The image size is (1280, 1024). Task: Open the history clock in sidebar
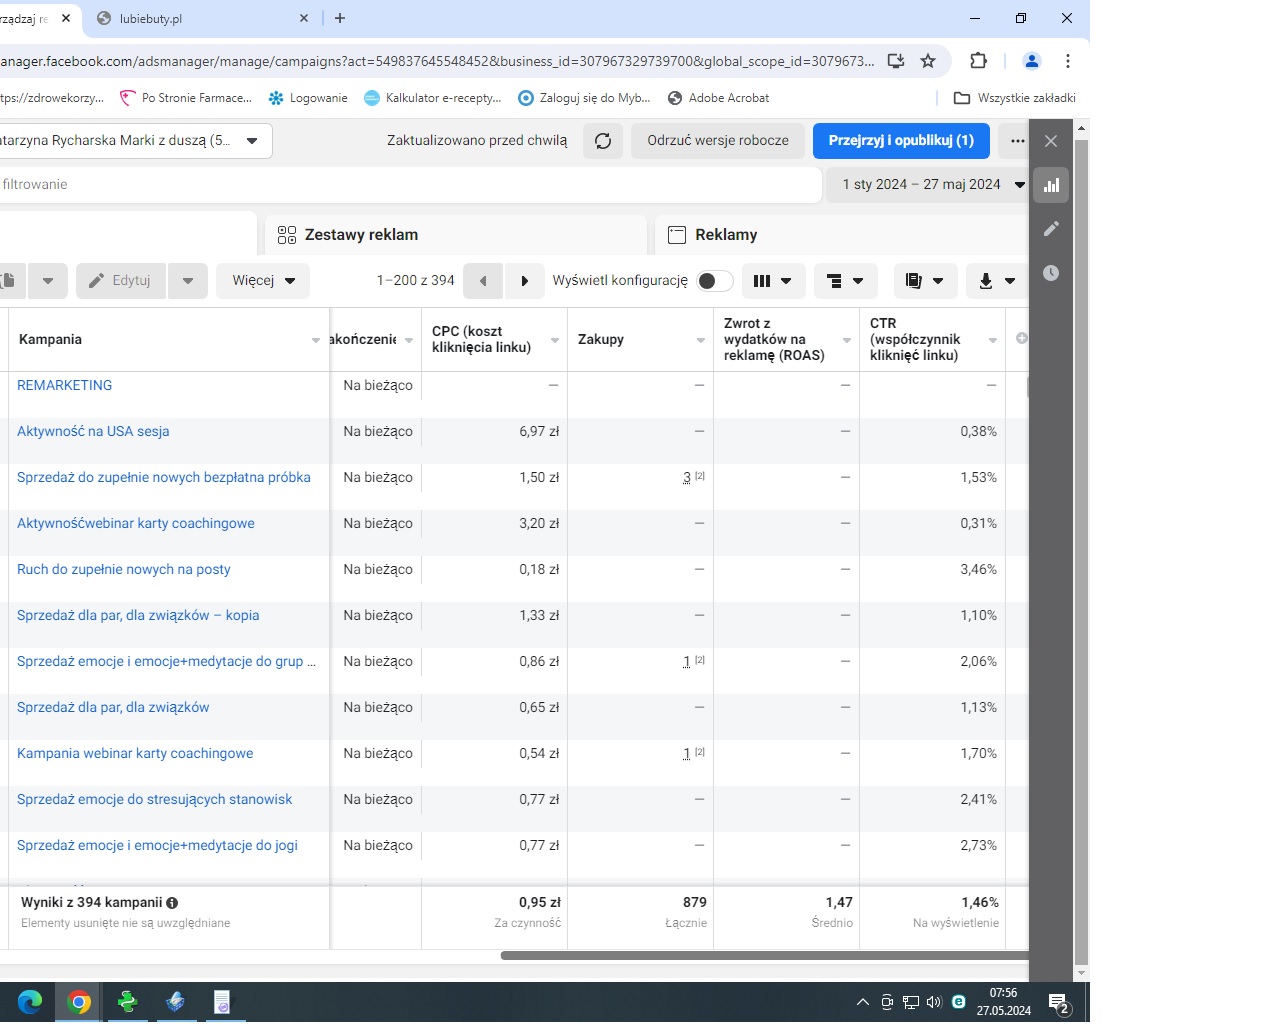(1051, 273)
